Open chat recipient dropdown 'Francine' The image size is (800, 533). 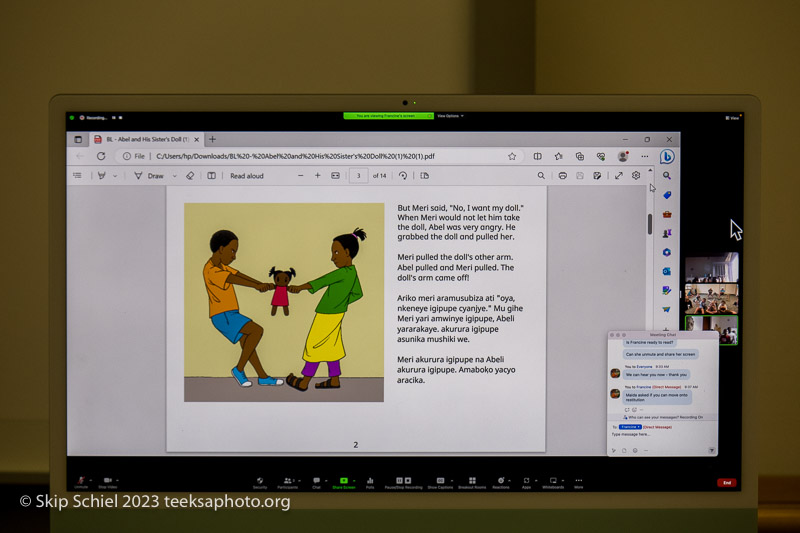click(x=630, y=427)
